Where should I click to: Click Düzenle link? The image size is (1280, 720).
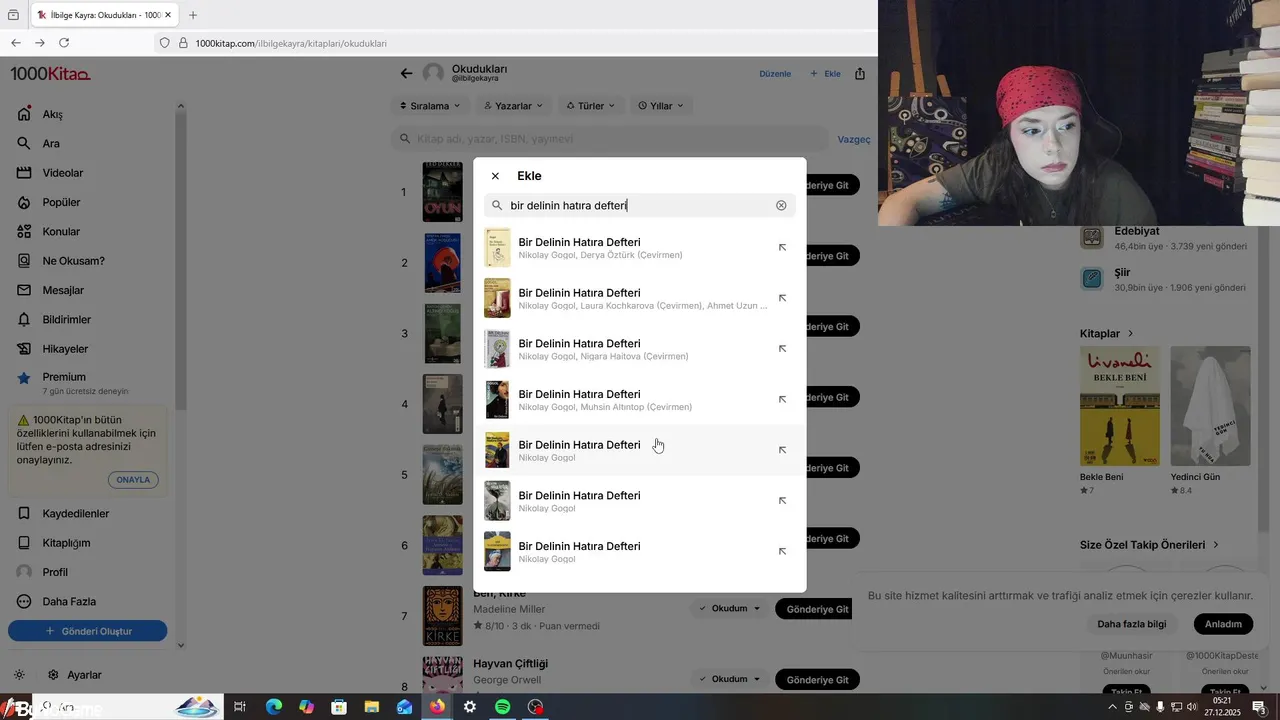click(x=775, y=74)
